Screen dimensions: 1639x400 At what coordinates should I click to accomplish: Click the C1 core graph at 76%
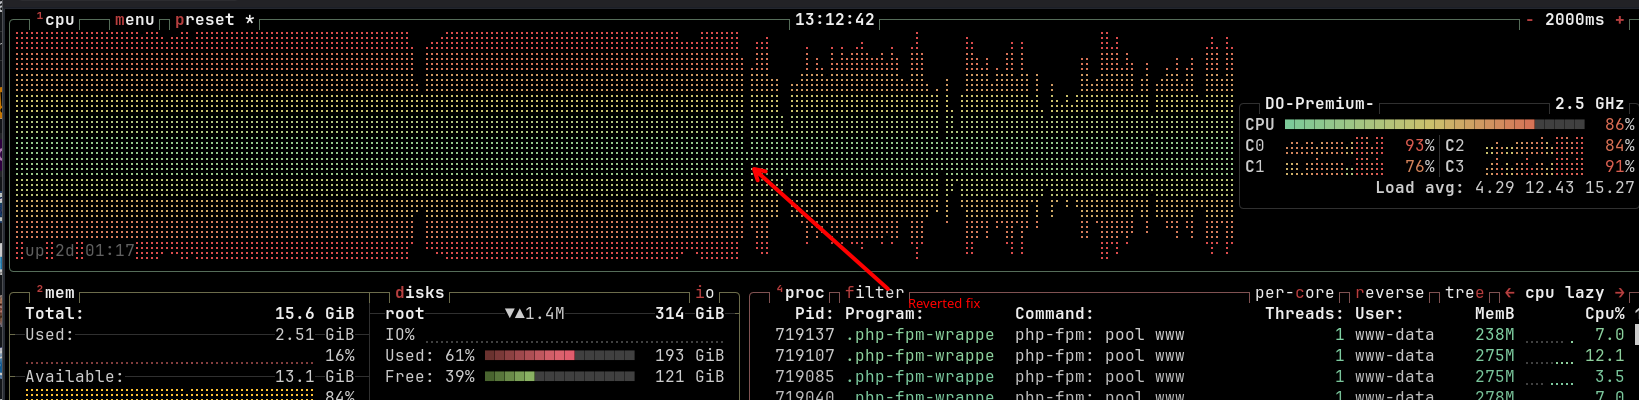pyautogui.click(x=1335, y=167)
